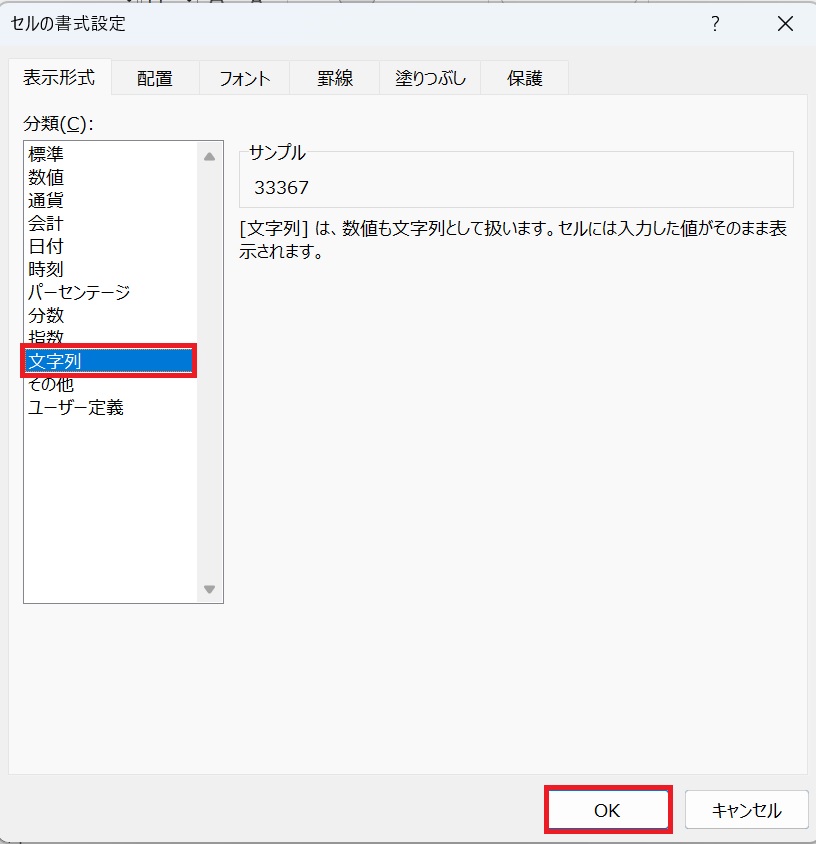Select 指数 category
This screenshot has width=816, height=844.
click(111, 337)
